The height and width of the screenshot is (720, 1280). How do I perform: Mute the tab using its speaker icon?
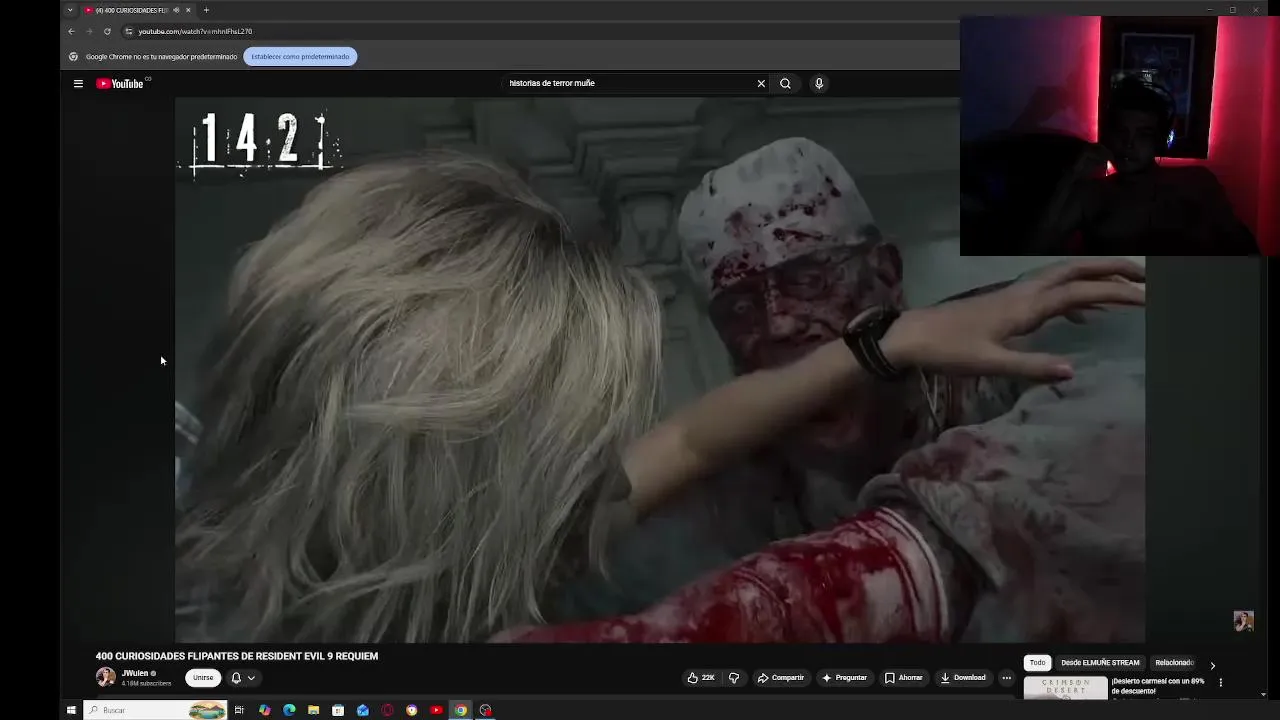(x=177, y=10)
